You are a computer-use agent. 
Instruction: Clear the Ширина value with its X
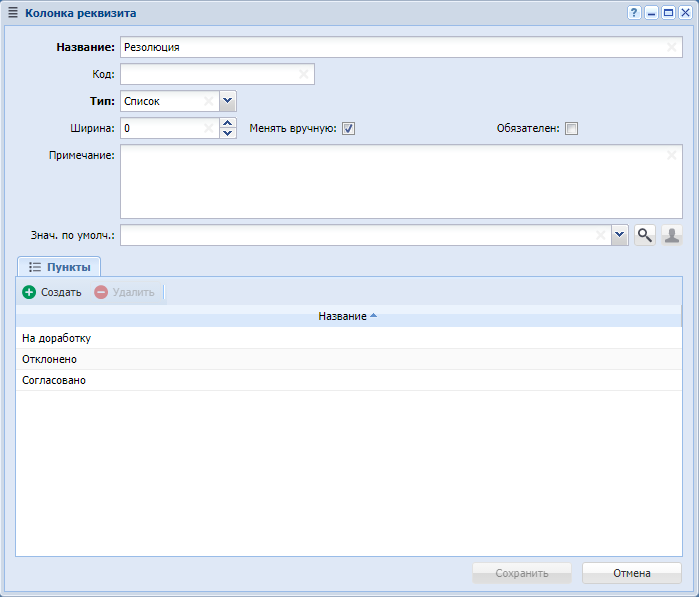coord(208,128)
